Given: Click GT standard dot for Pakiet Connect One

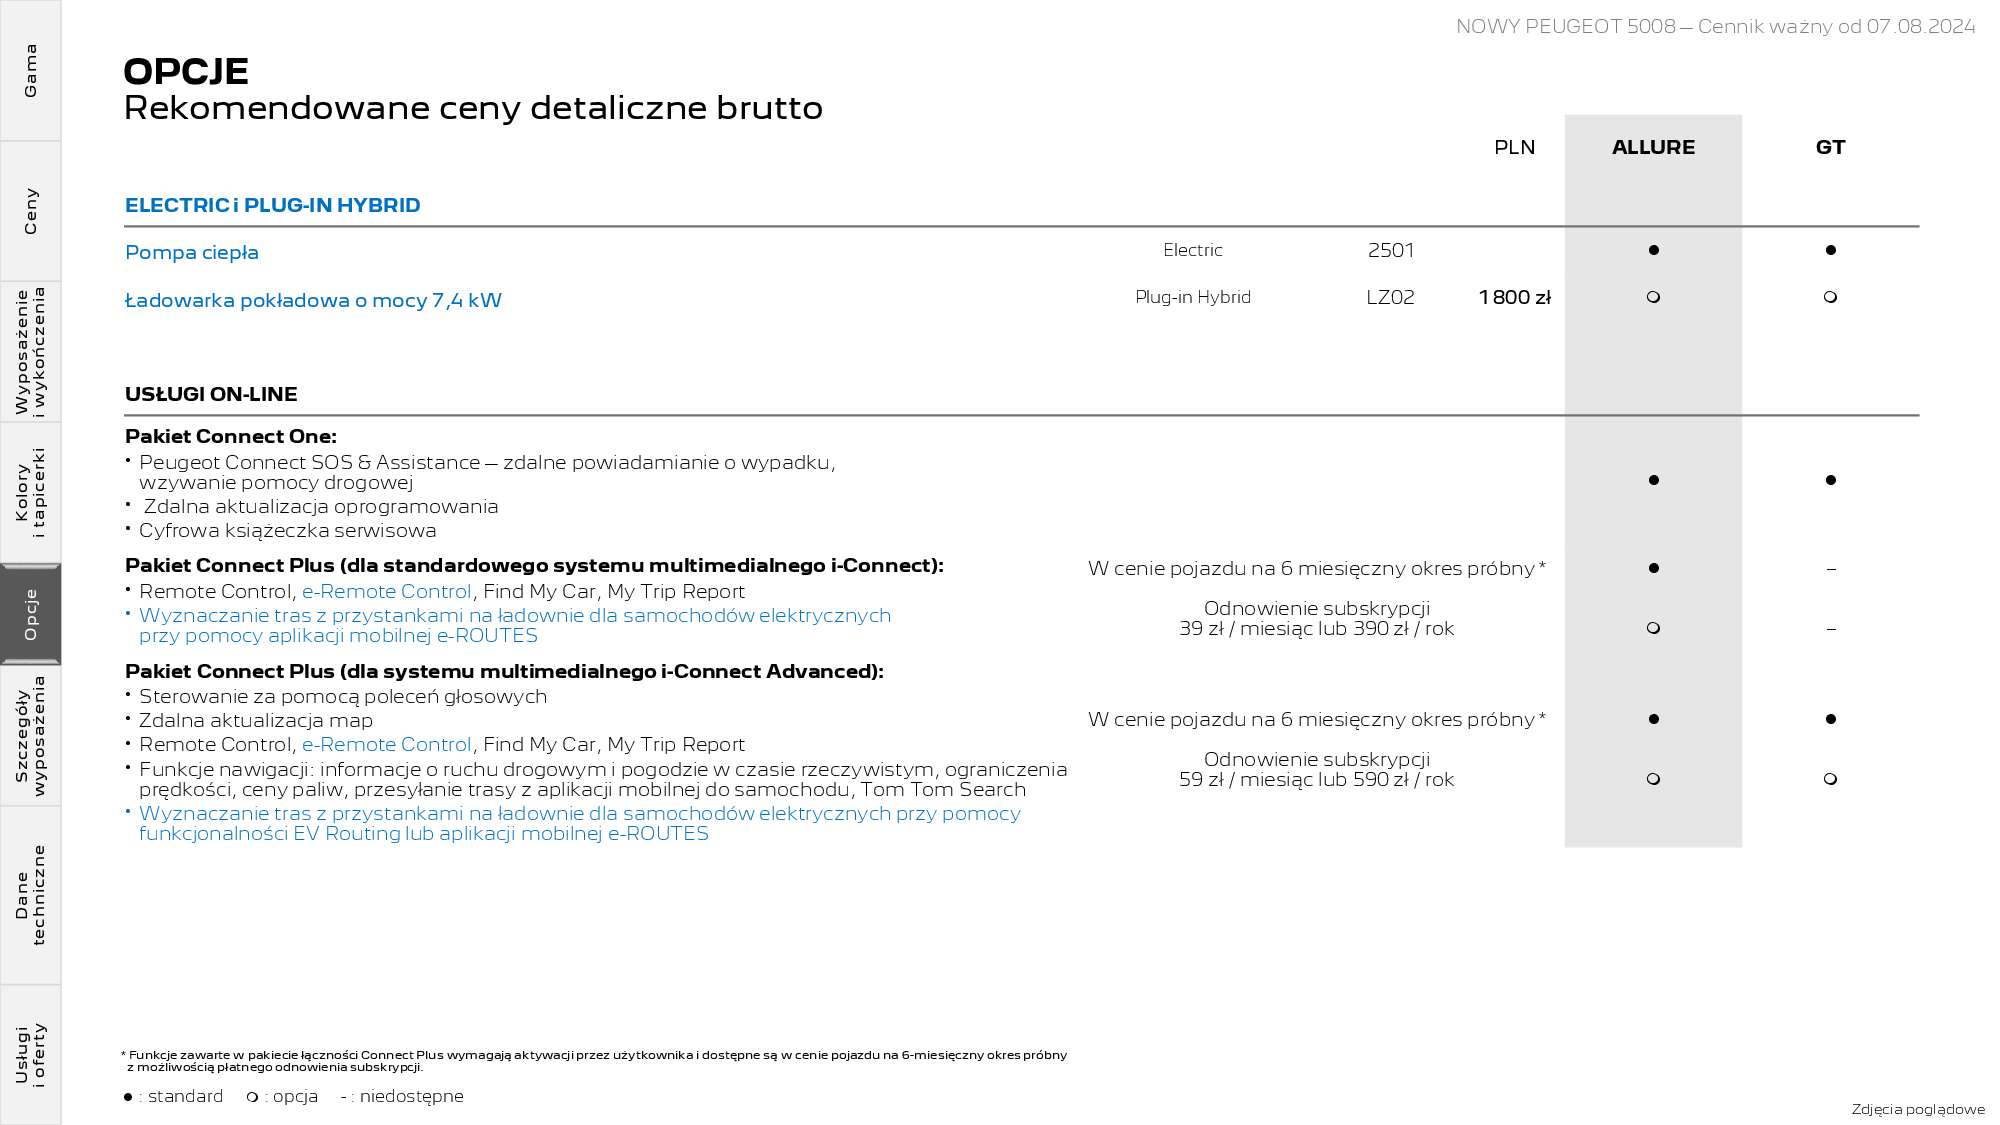Looking at the screenshot, I should pyautogui.click(x=1830, y=480).
